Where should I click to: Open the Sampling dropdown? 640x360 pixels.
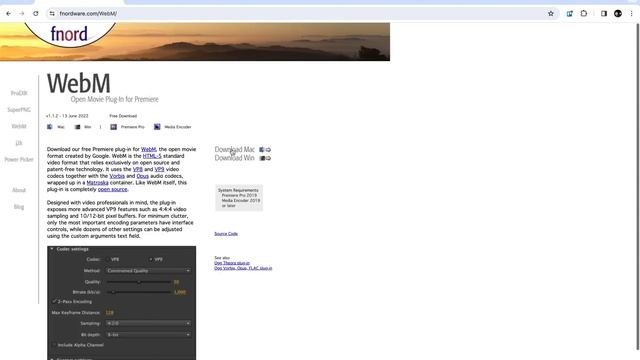click(149, 323)
